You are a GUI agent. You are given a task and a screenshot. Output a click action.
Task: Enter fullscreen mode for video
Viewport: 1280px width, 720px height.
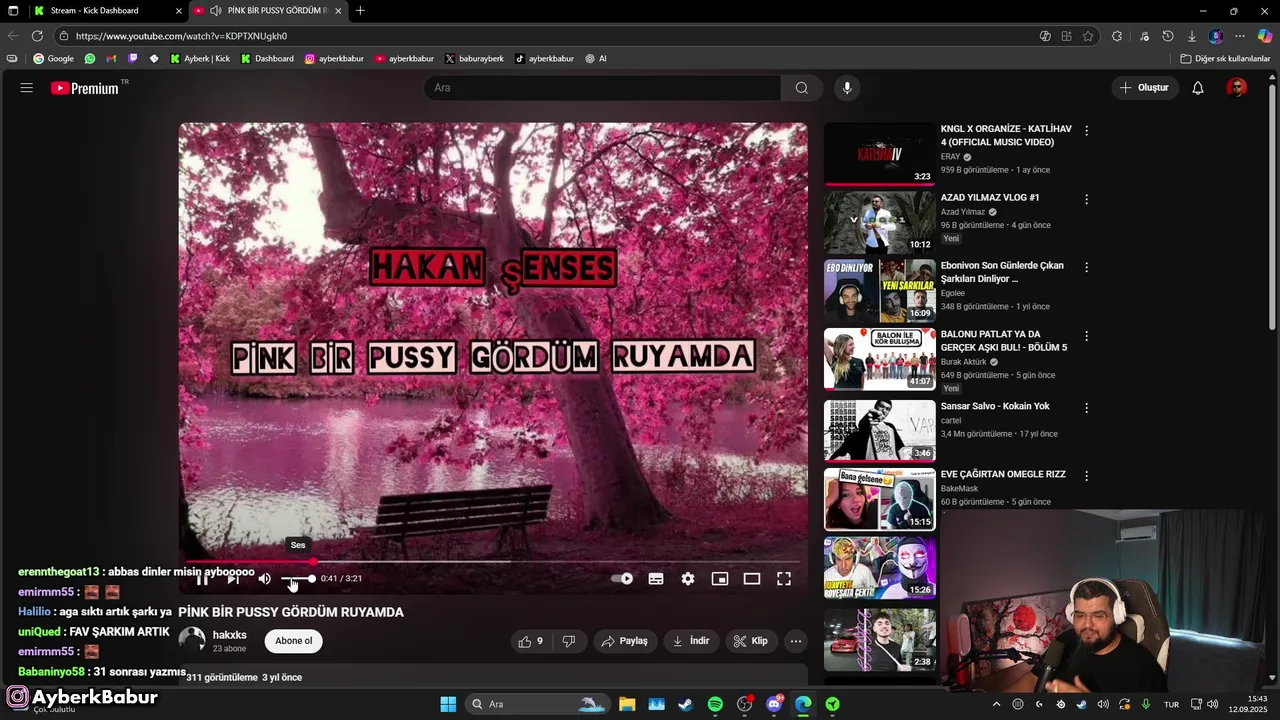pos(784,579)
